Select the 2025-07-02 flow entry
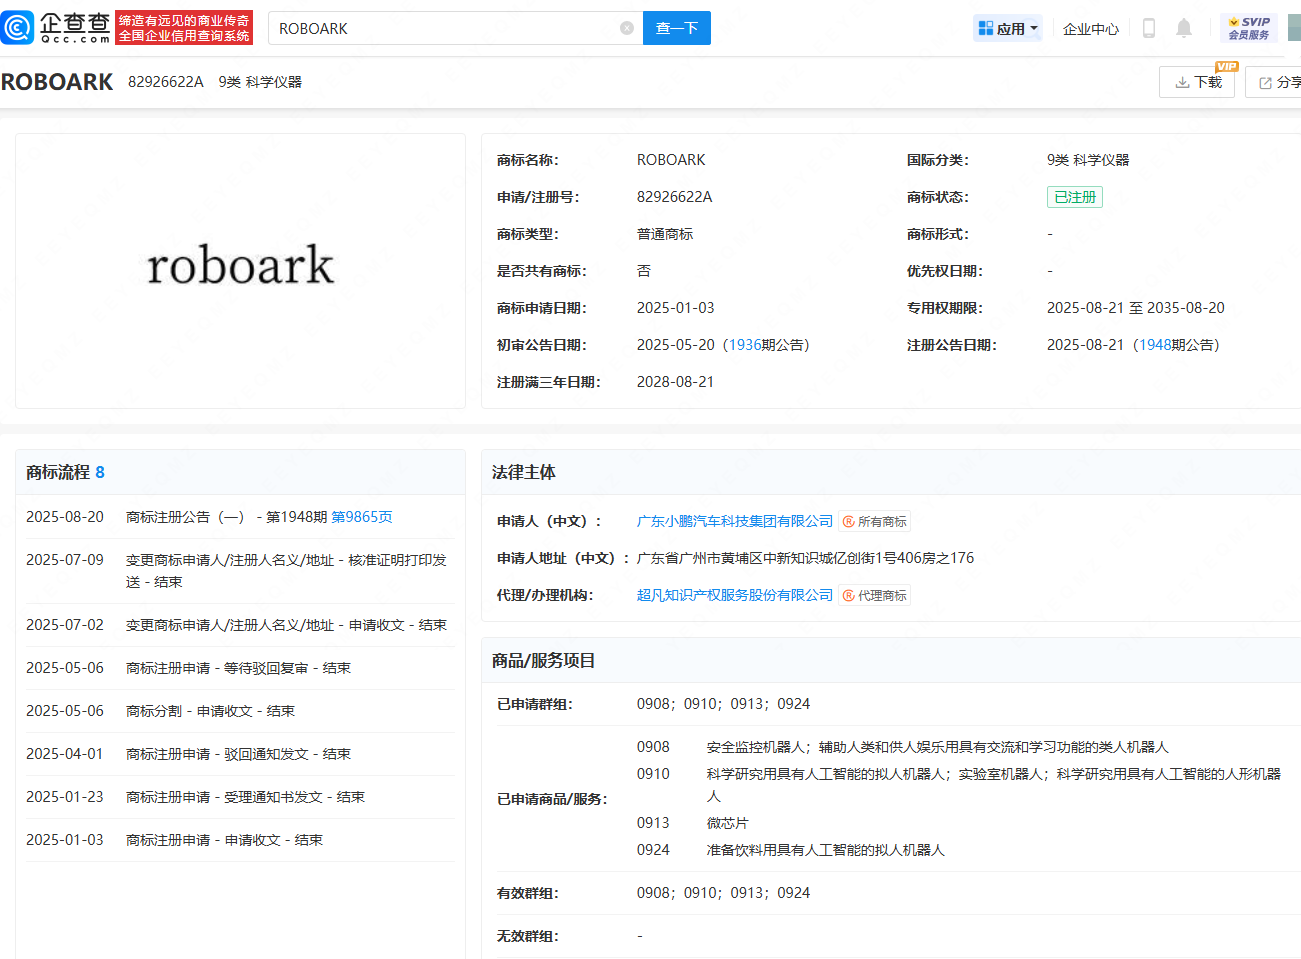The width and height of the screenshot is (1301, 959). coord(240,625)
